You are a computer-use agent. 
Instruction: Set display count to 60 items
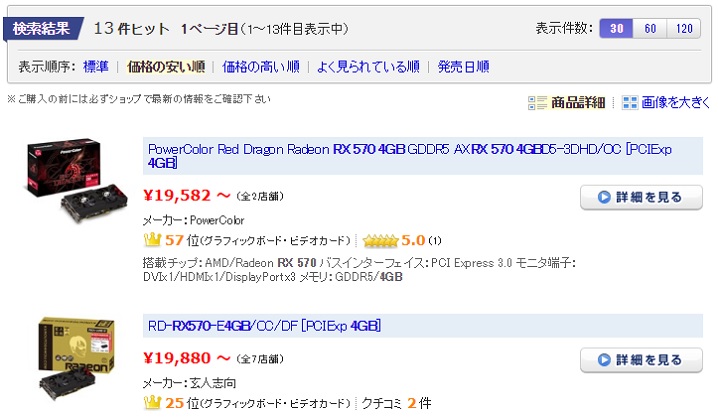tap(650, 28)
